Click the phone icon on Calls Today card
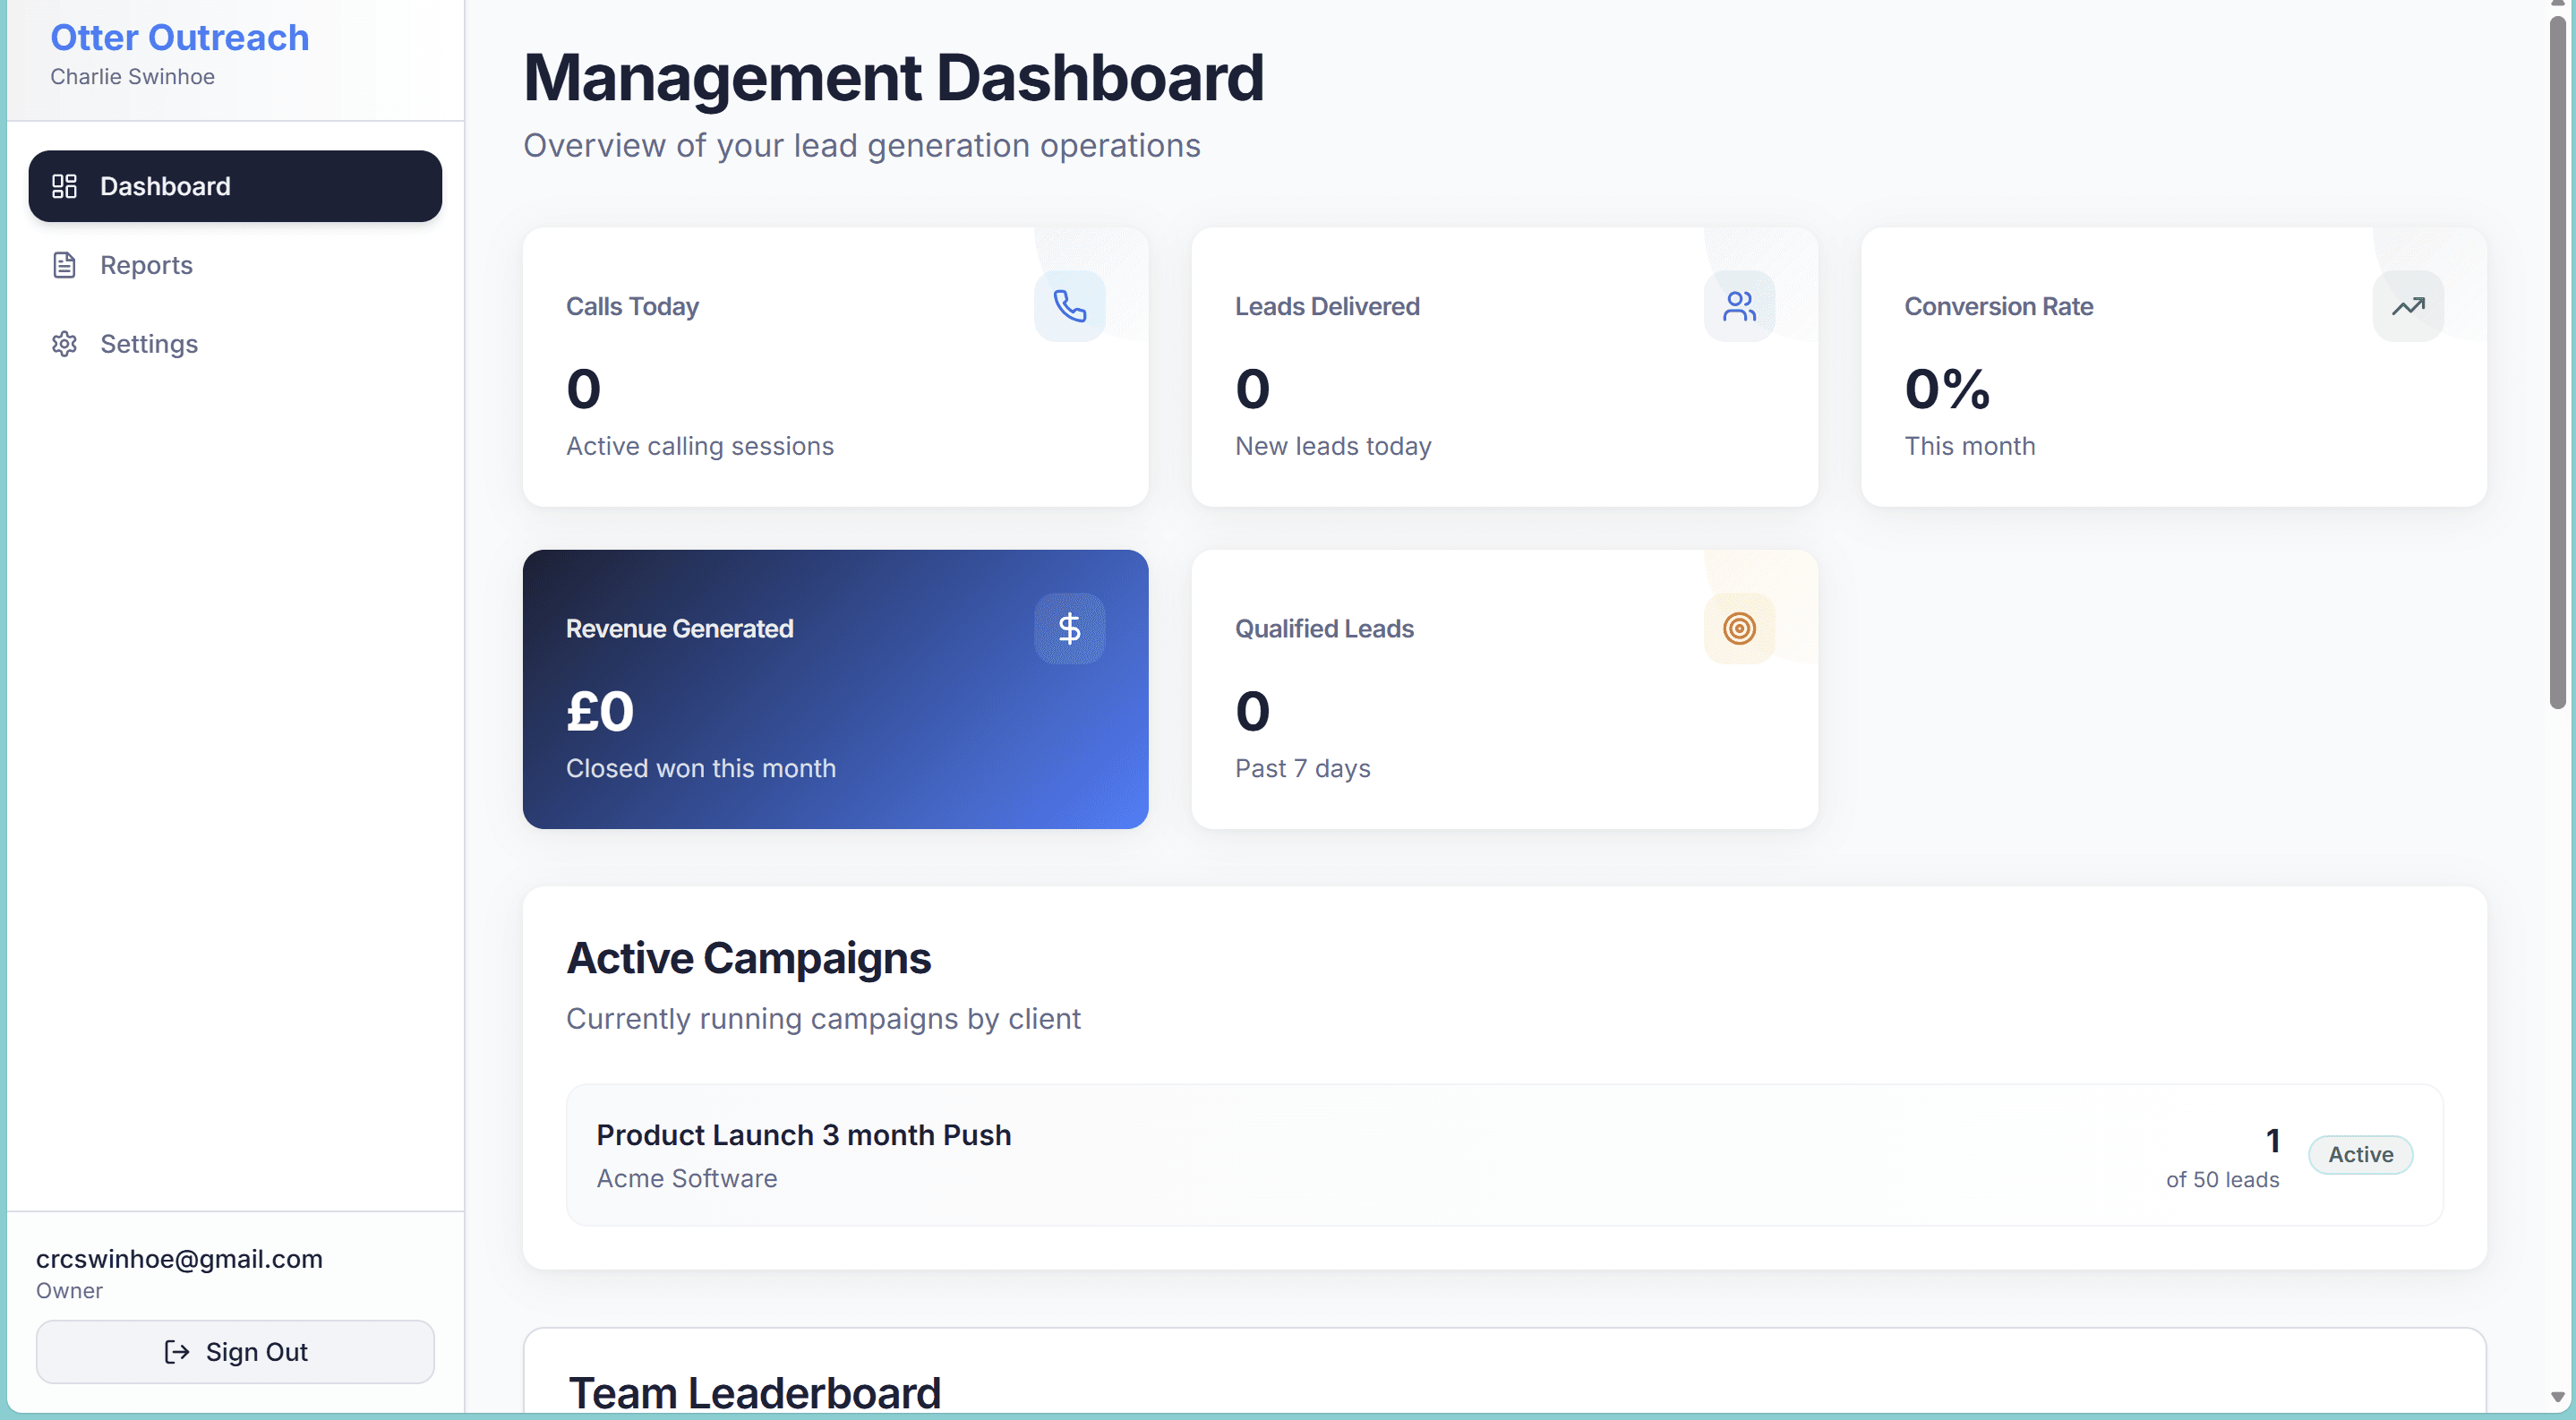 (x=1070, y=306)
